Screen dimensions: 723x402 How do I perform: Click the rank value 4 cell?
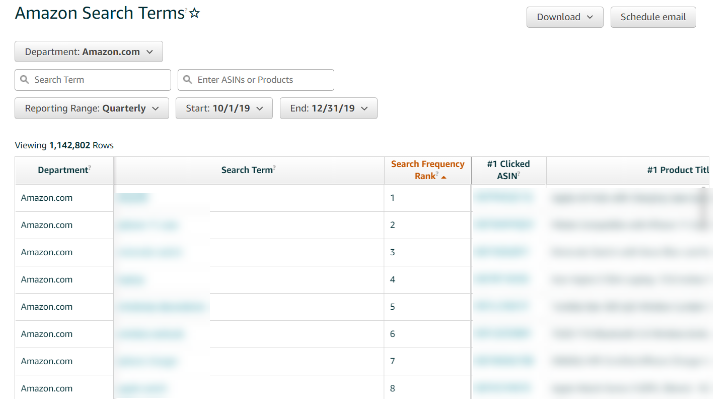tap(427, 279)
